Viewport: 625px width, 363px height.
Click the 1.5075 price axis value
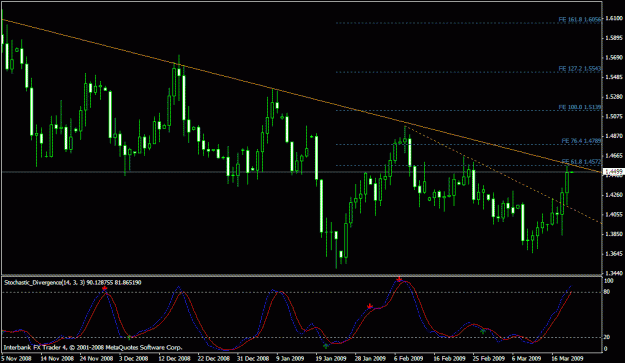pyautogui.click(x=614, y=116)
